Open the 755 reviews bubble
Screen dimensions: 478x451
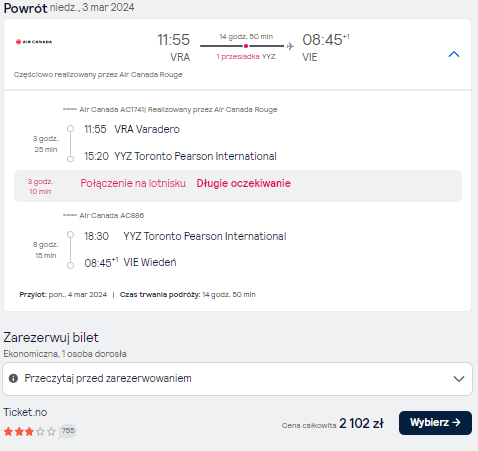pos(68,431)
